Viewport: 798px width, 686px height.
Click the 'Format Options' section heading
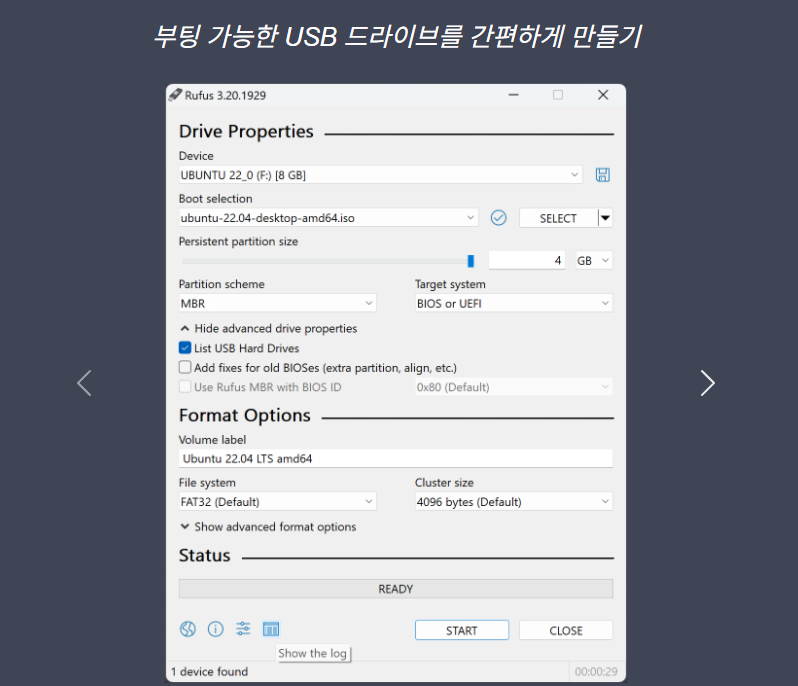[x=244, y=415]
